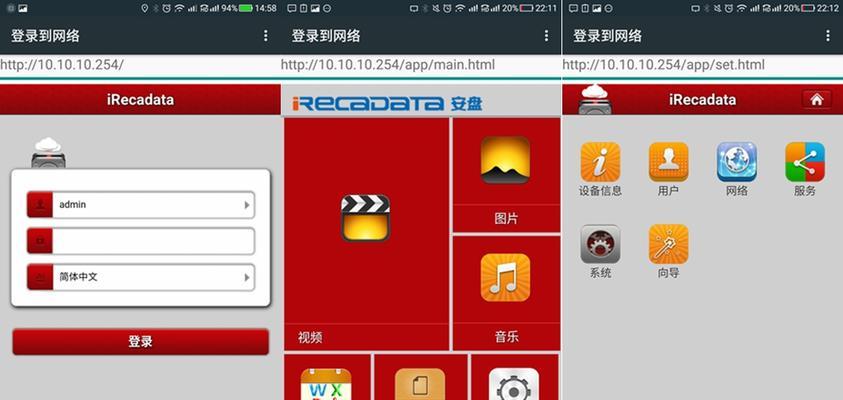Expand the 简体中文 language dropdown
Image resolution: width=843 pixels, height=400 pixels.
247,277
